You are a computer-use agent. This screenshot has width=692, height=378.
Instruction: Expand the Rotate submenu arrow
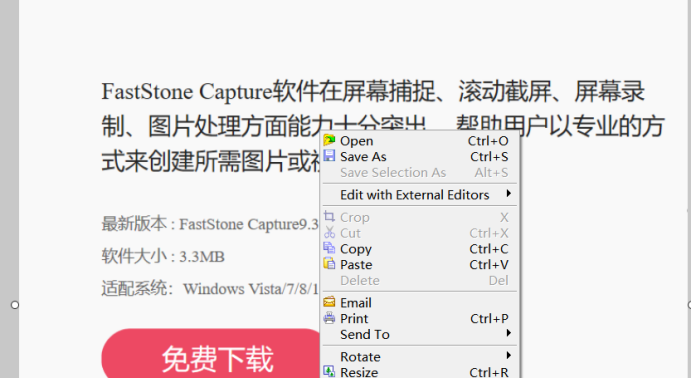[x=509, y=356]
